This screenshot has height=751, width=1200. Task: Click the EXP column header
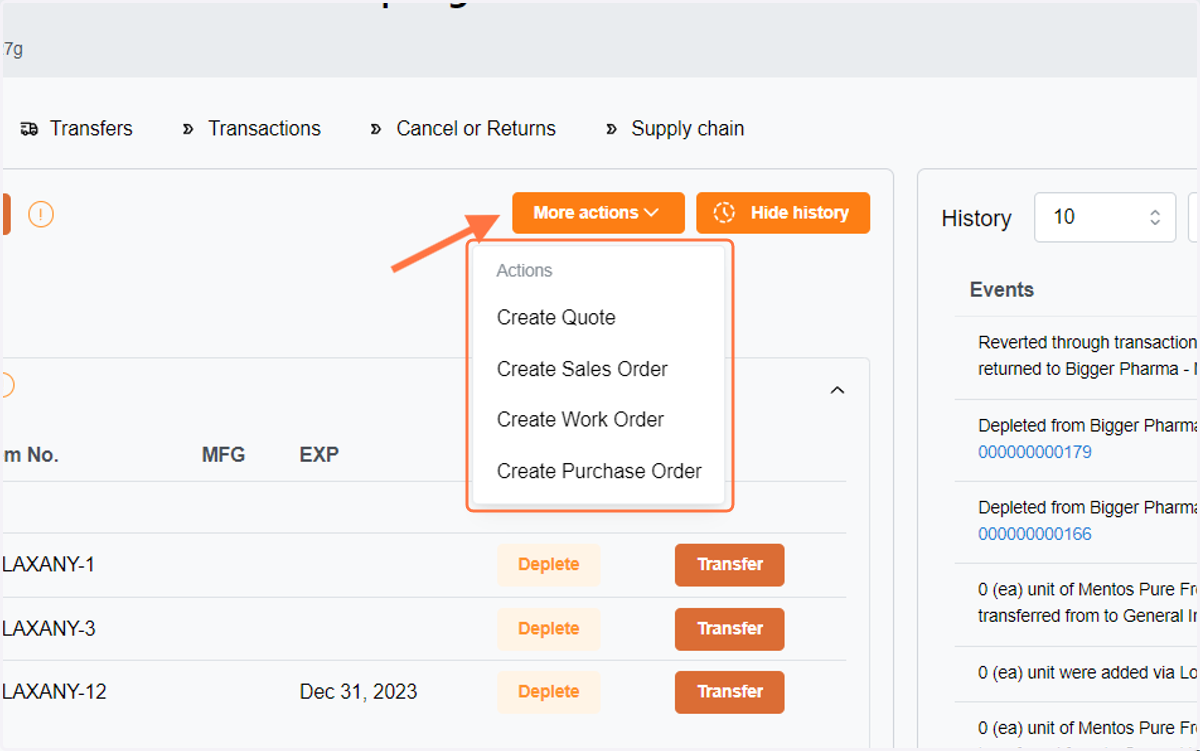(319, 455)
